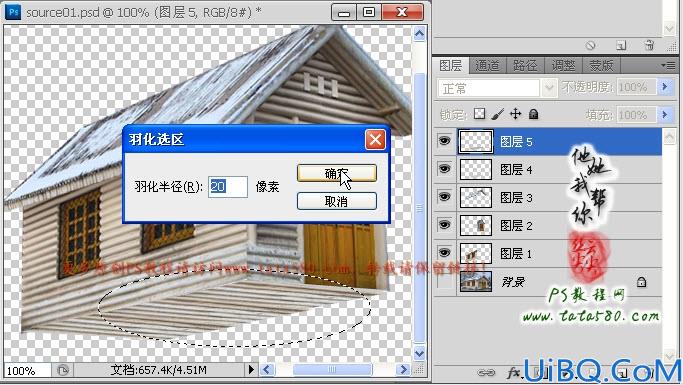The height and width of the screenshot is (385, 683).
Task: Click the trash icon in upper panel
Action: coord(649,45)
